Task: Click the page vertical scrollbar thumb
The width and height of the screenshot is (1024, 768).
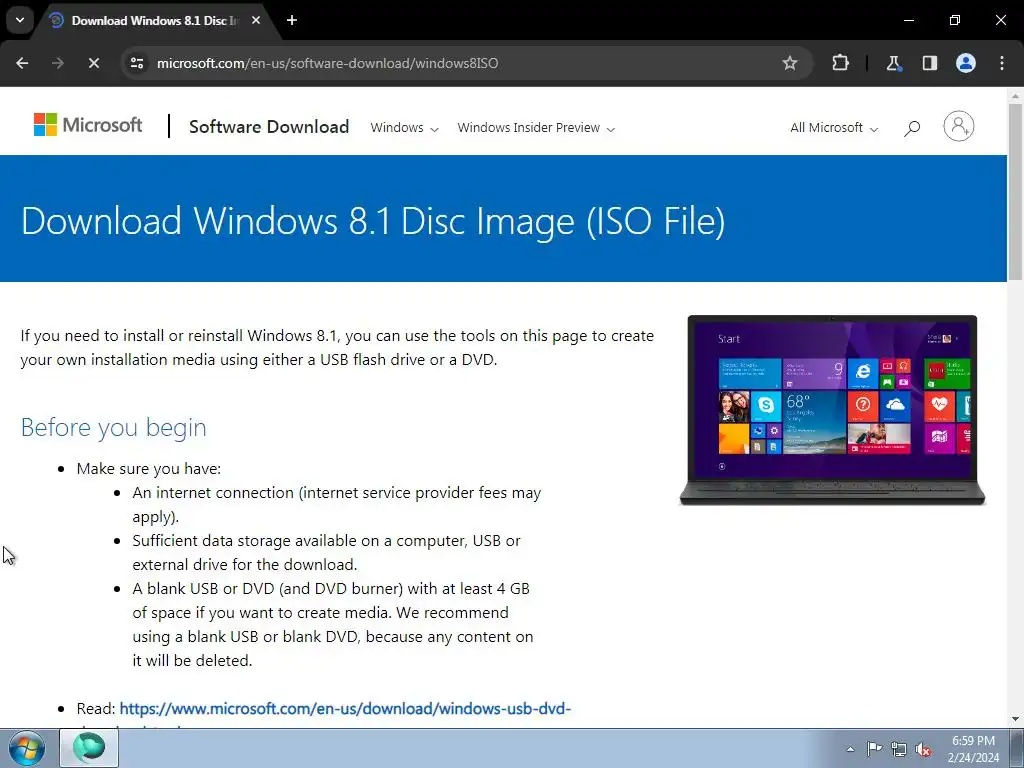Action: [x=1015, y=192]
